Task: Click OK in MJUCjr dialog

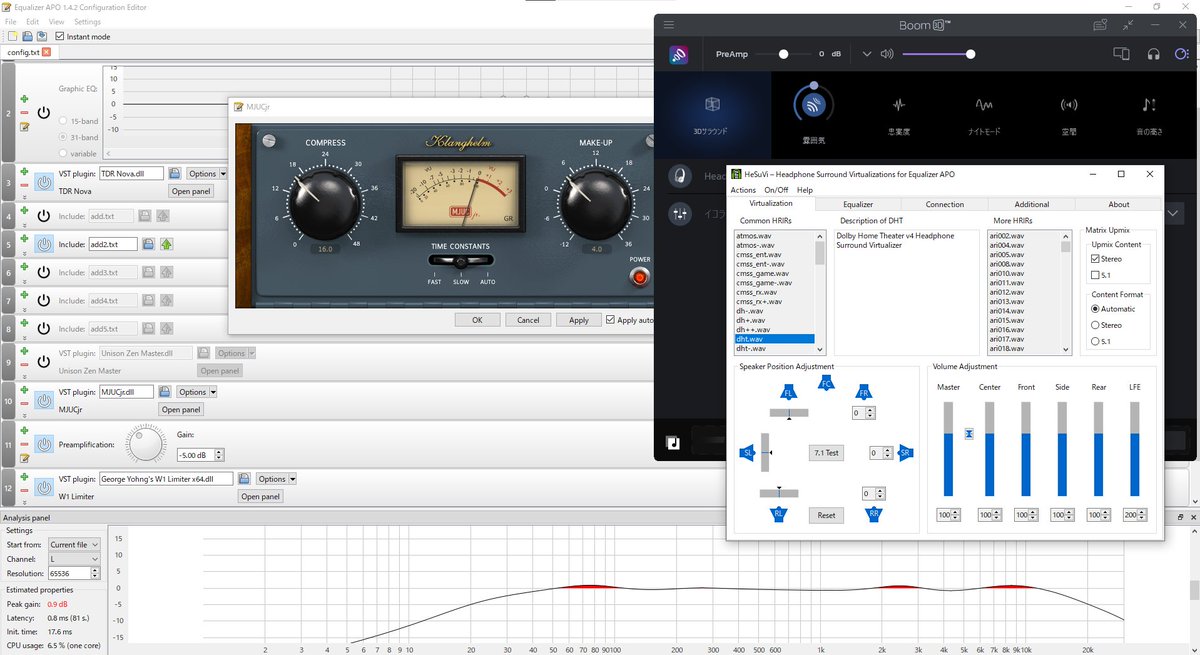Action: coord(477,320)
